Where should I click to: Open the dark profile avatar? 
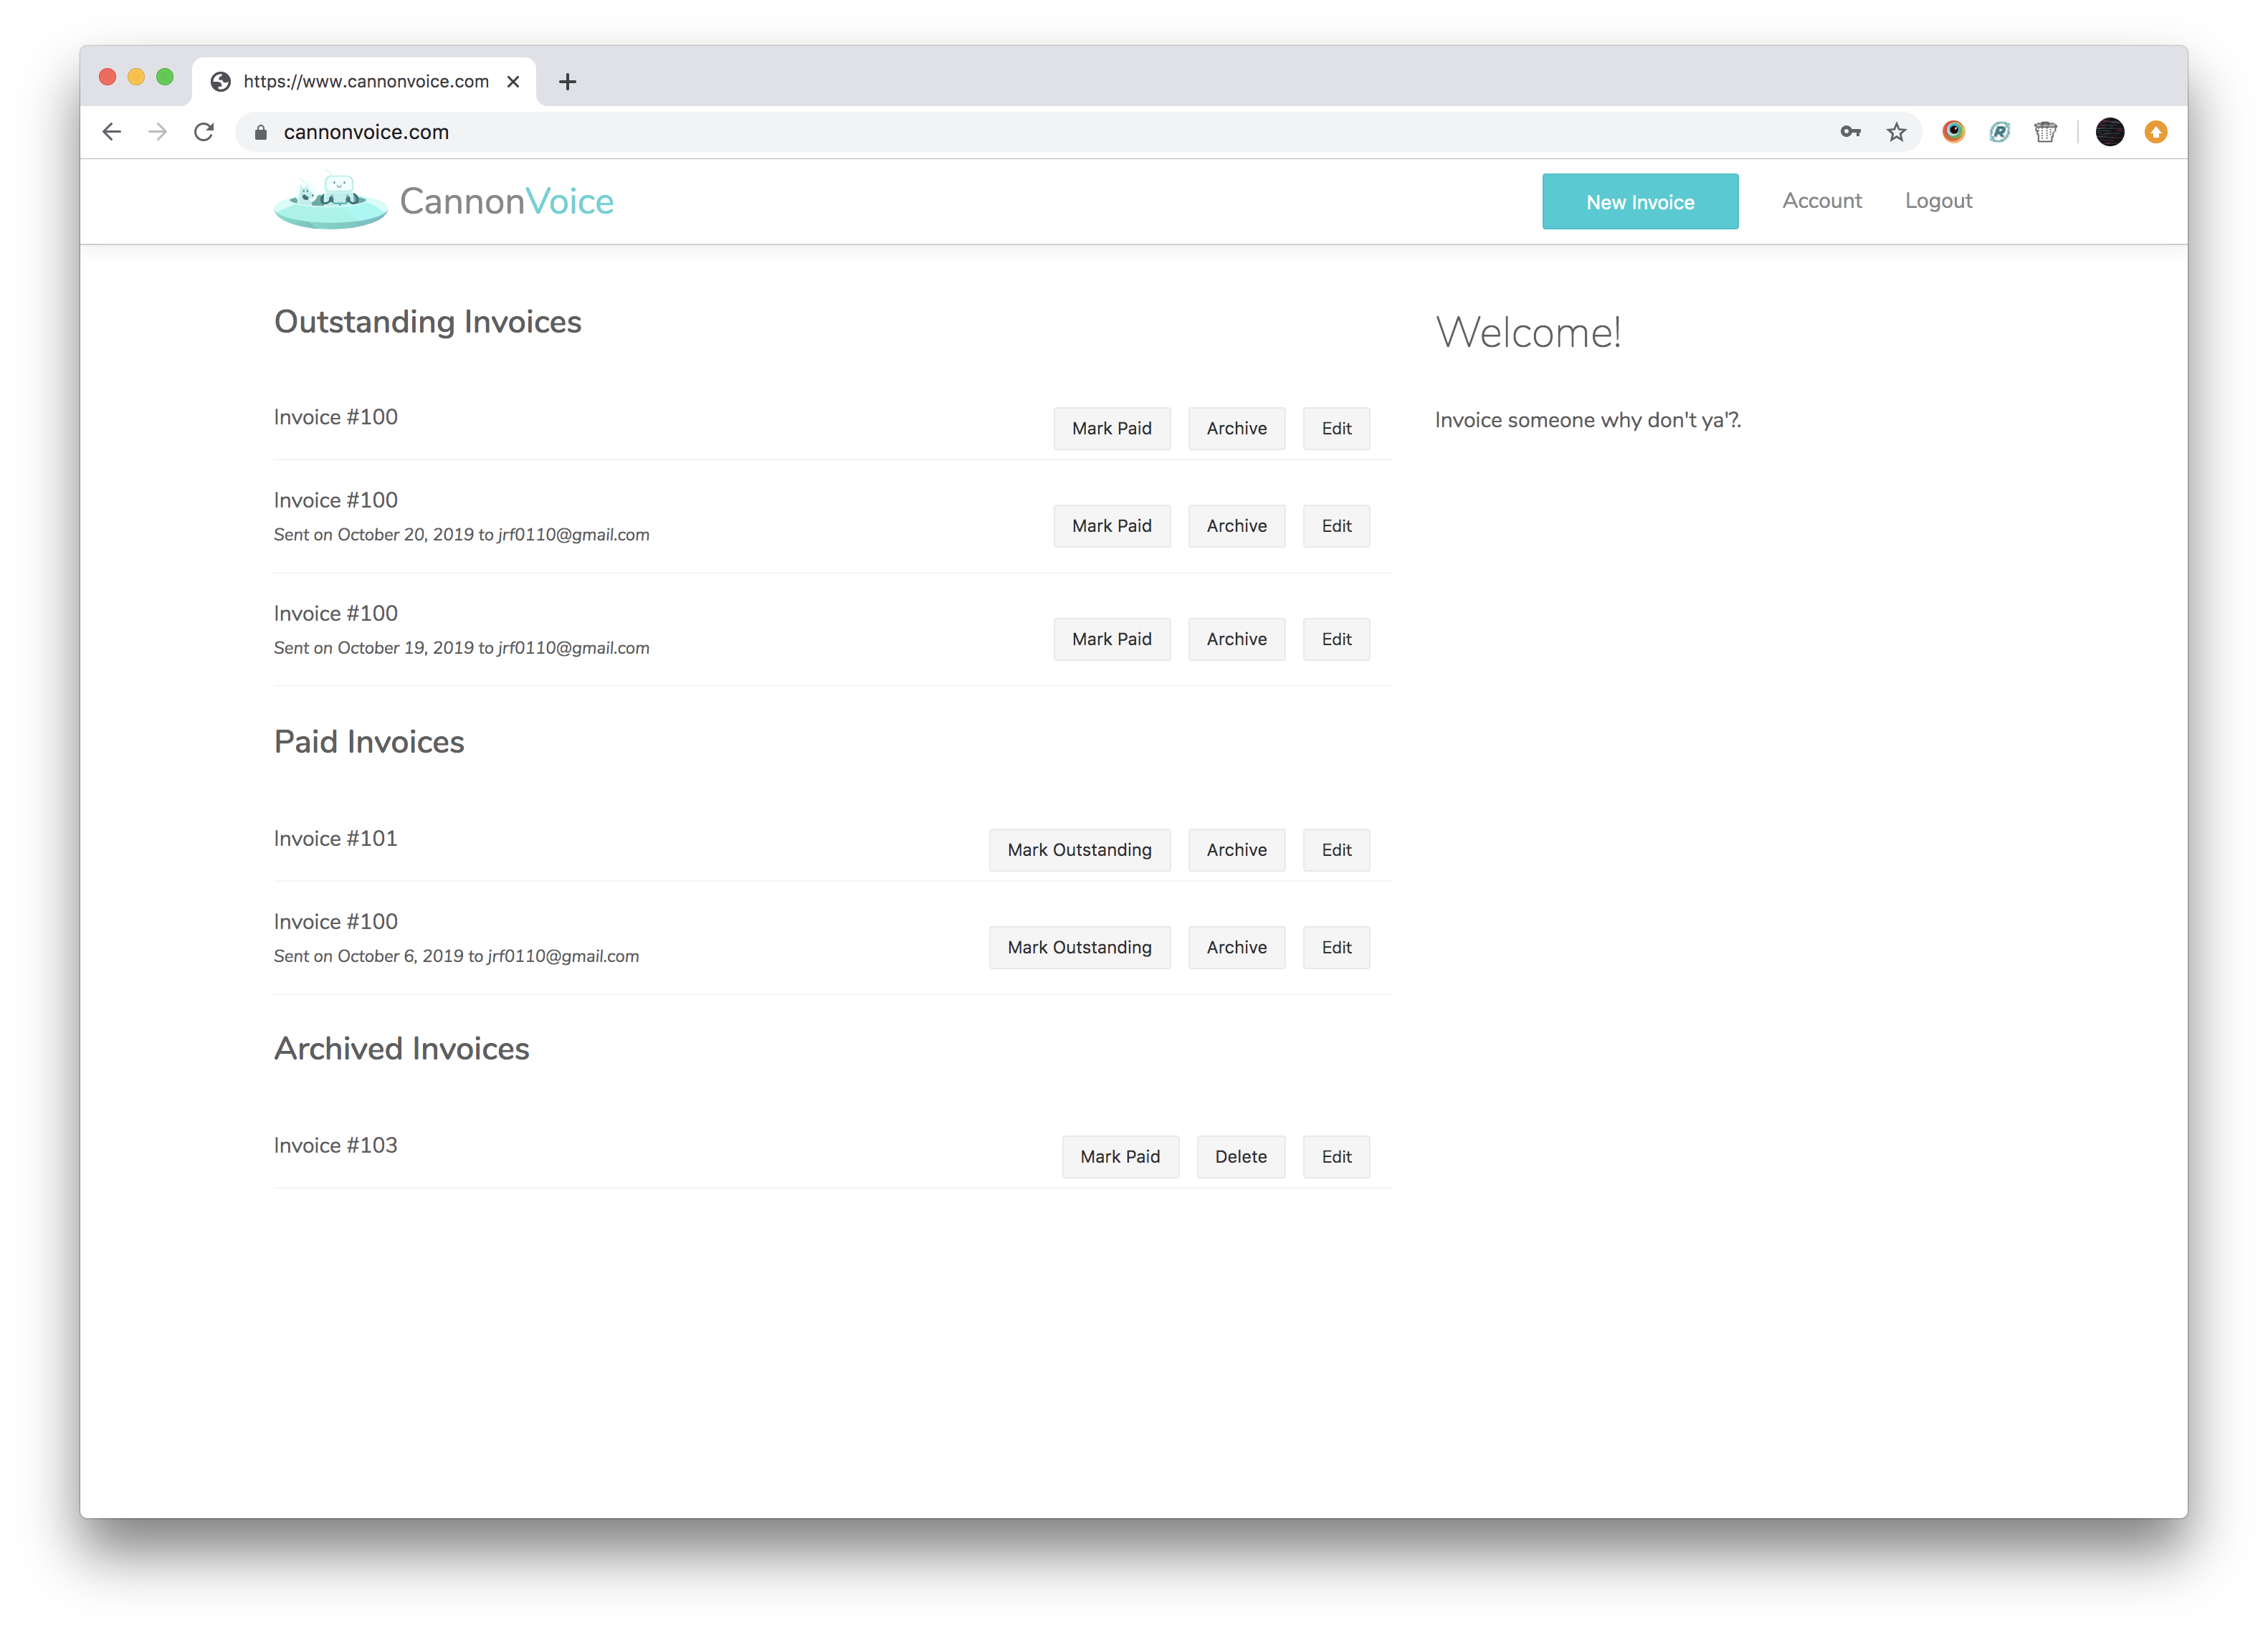click(2110, 132)
